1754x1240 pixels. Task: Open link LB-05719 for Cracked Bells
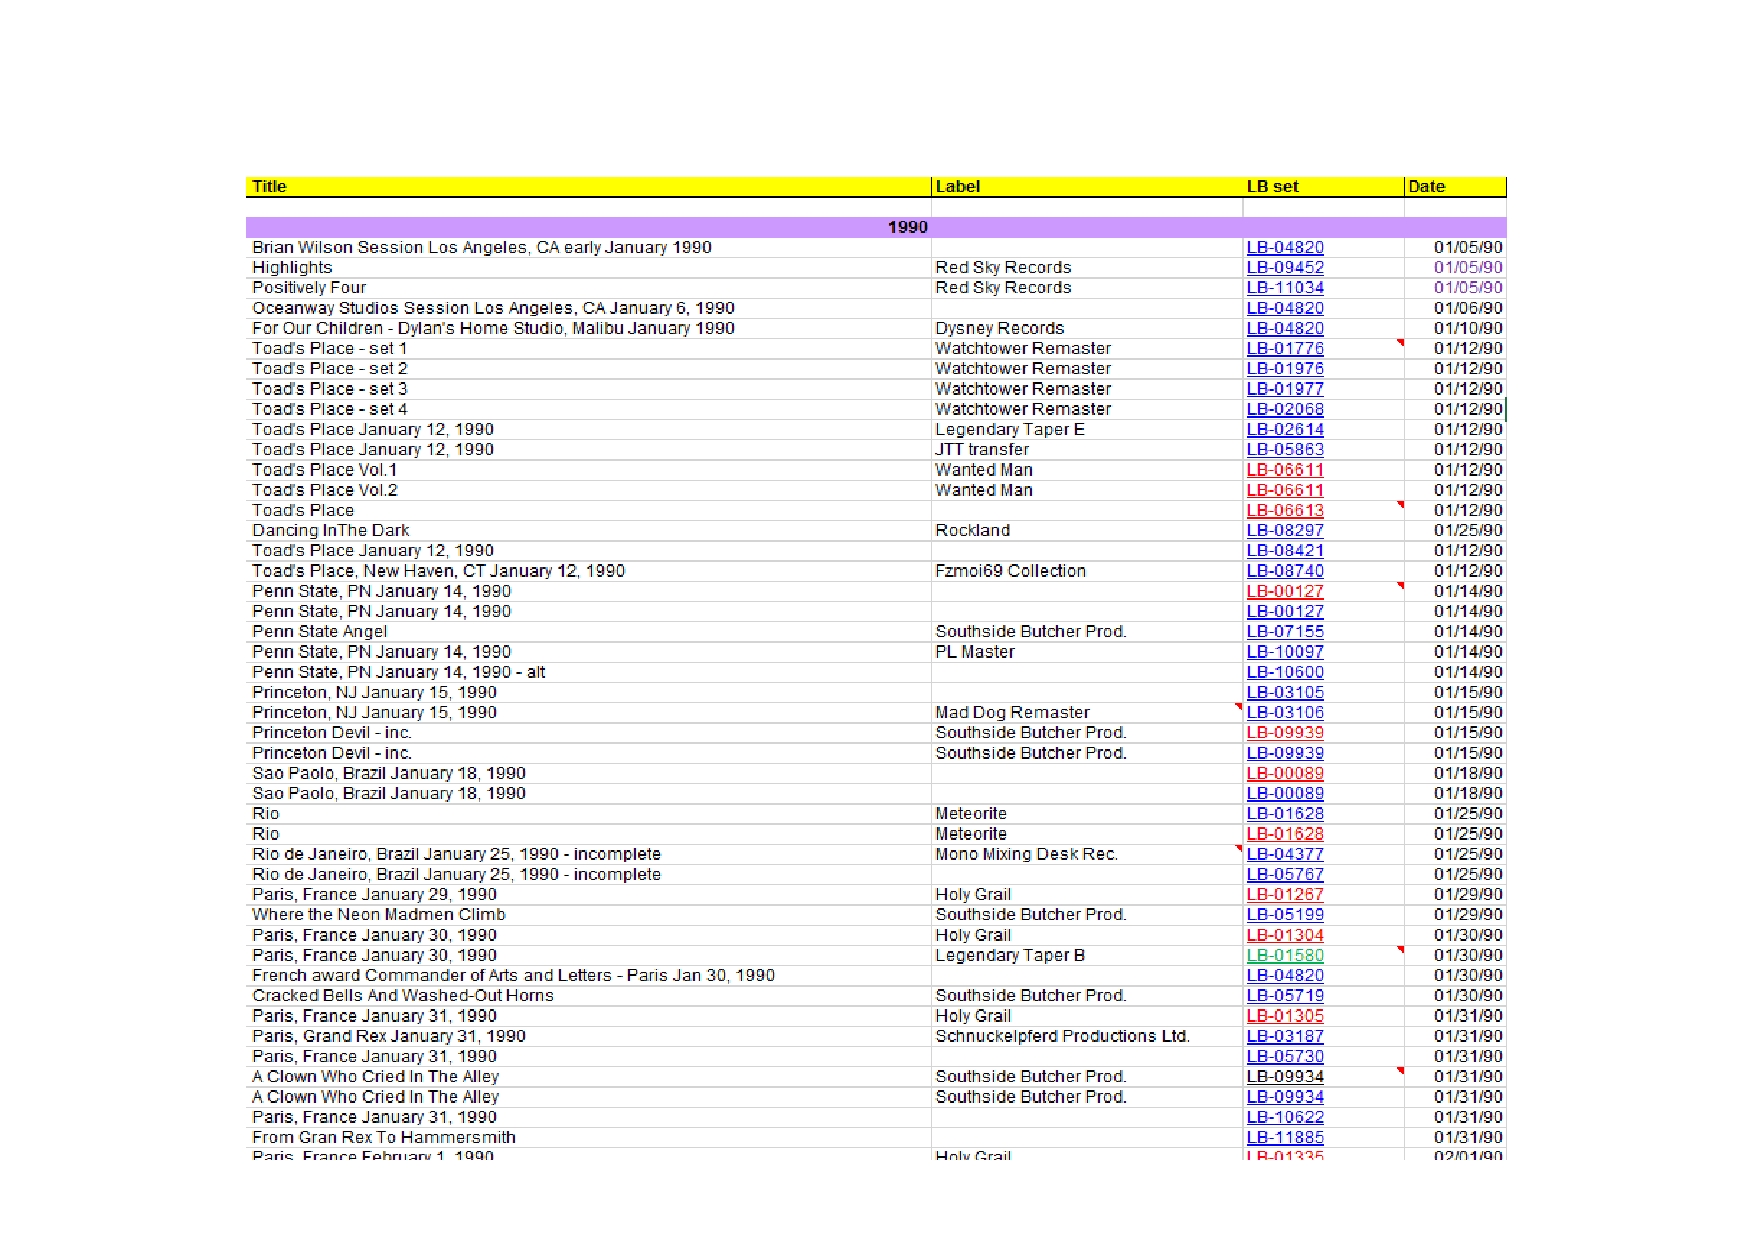[1285, 995]
